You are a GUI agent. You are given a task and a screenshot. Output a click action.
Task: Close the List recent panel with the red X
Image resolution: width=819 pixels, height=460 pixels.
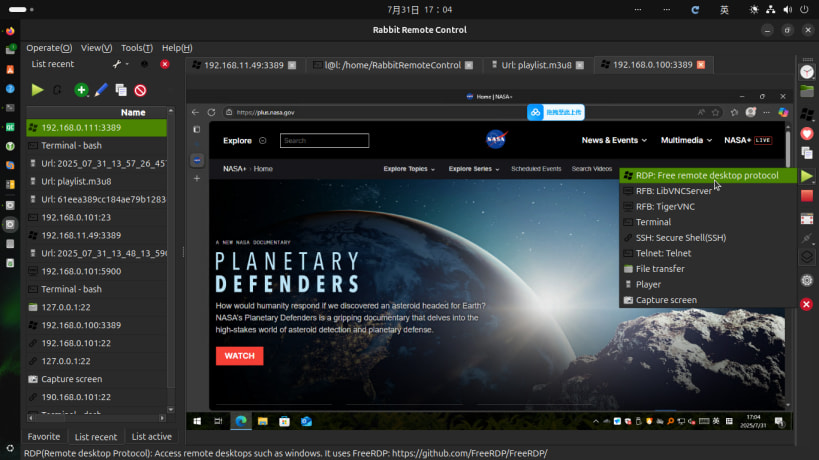pyautogui.click(x=165, y=64)
